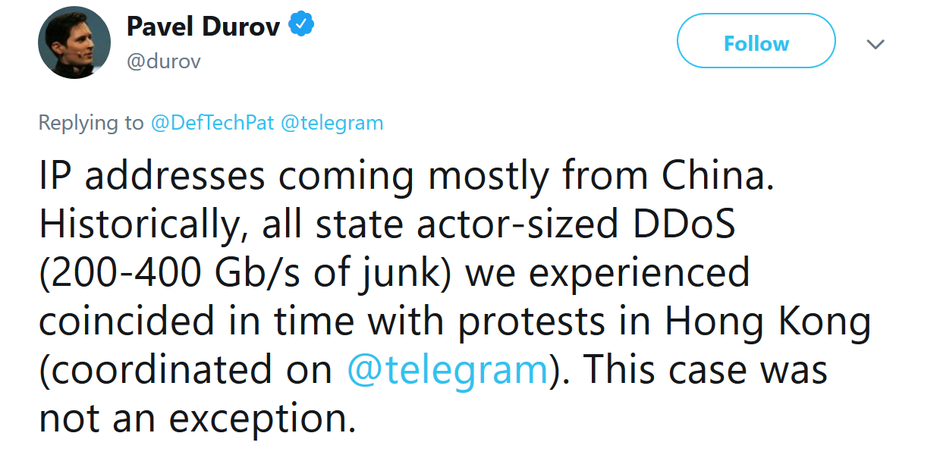Click the @telegram mention in tweet body
940x455 pixels.
point(447,369)
